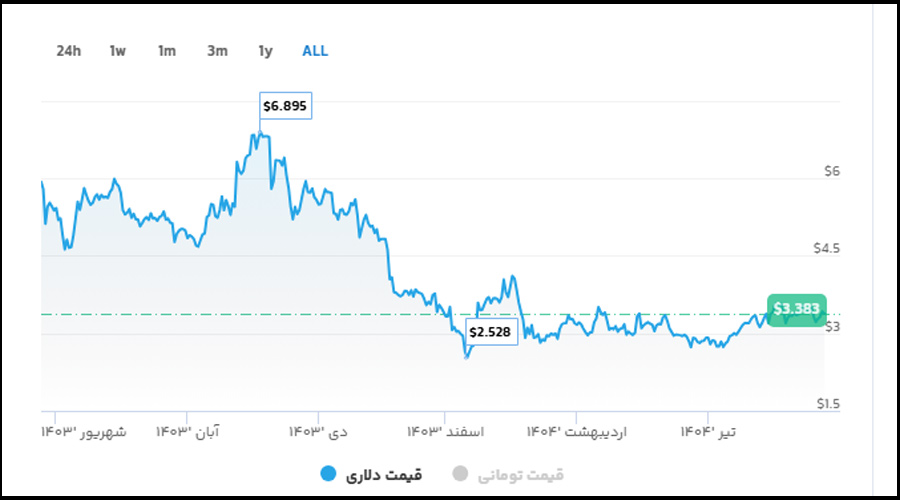
Task: Toggle the قیمت دلاری series label
Action: [384, 474]
